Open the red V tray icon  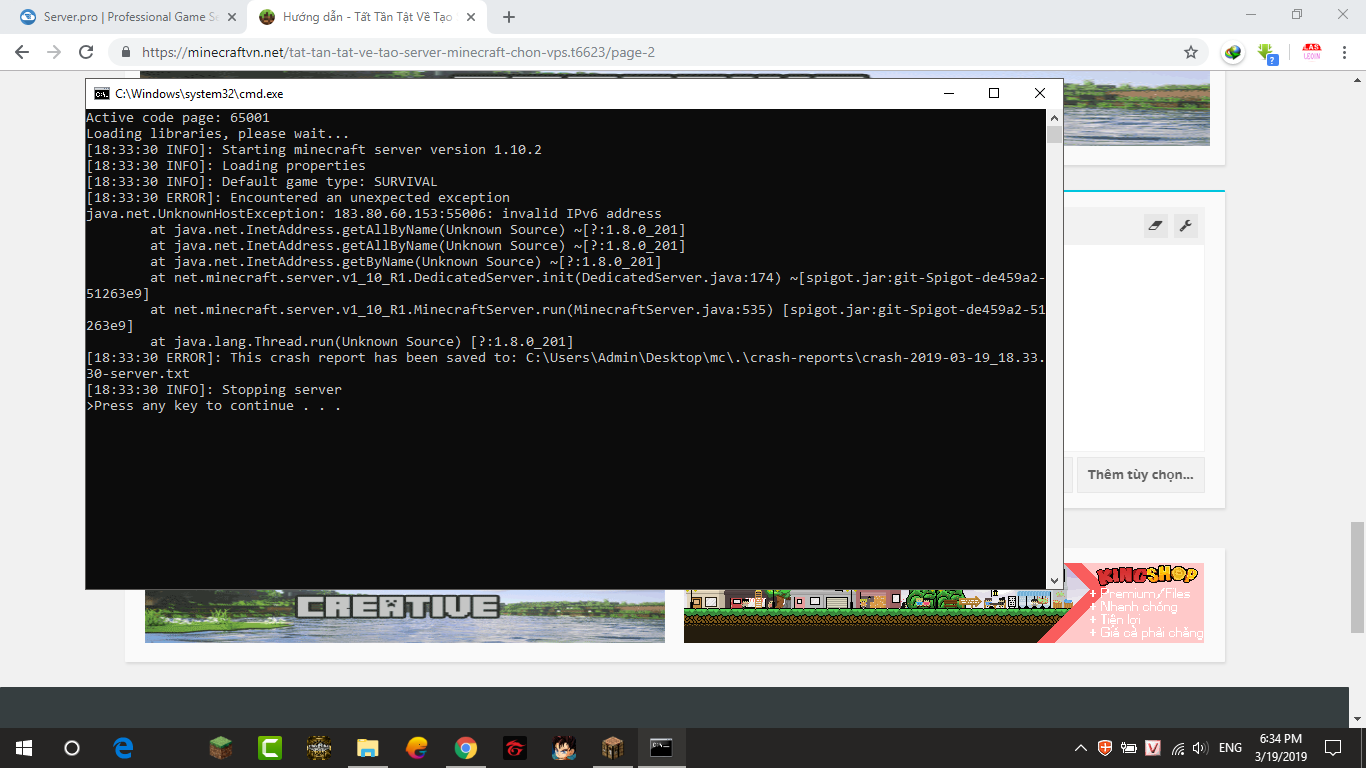(1153, 747)
